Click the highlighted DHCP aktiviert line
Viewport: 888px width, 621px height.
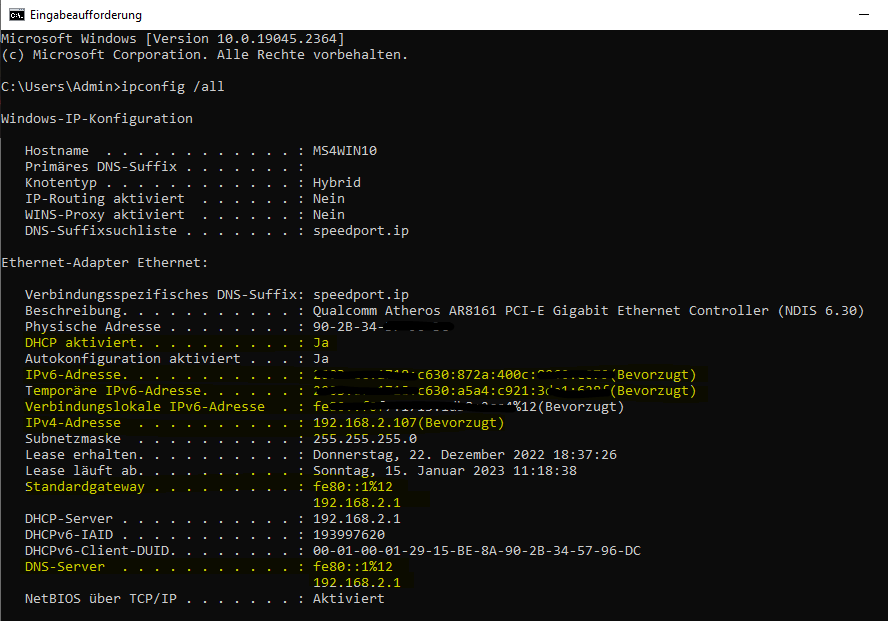[177, 342]
